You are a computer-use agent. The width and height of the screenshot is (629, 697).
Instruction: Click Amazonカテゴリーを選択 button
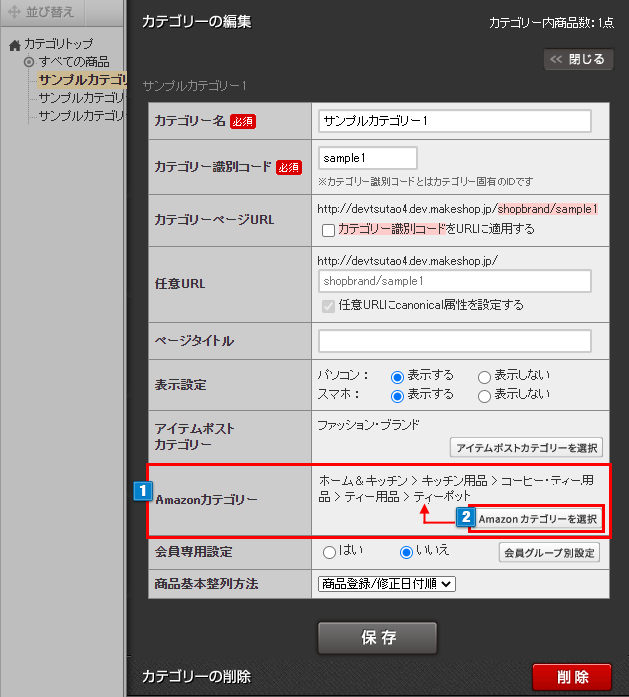tap(537, 519)
